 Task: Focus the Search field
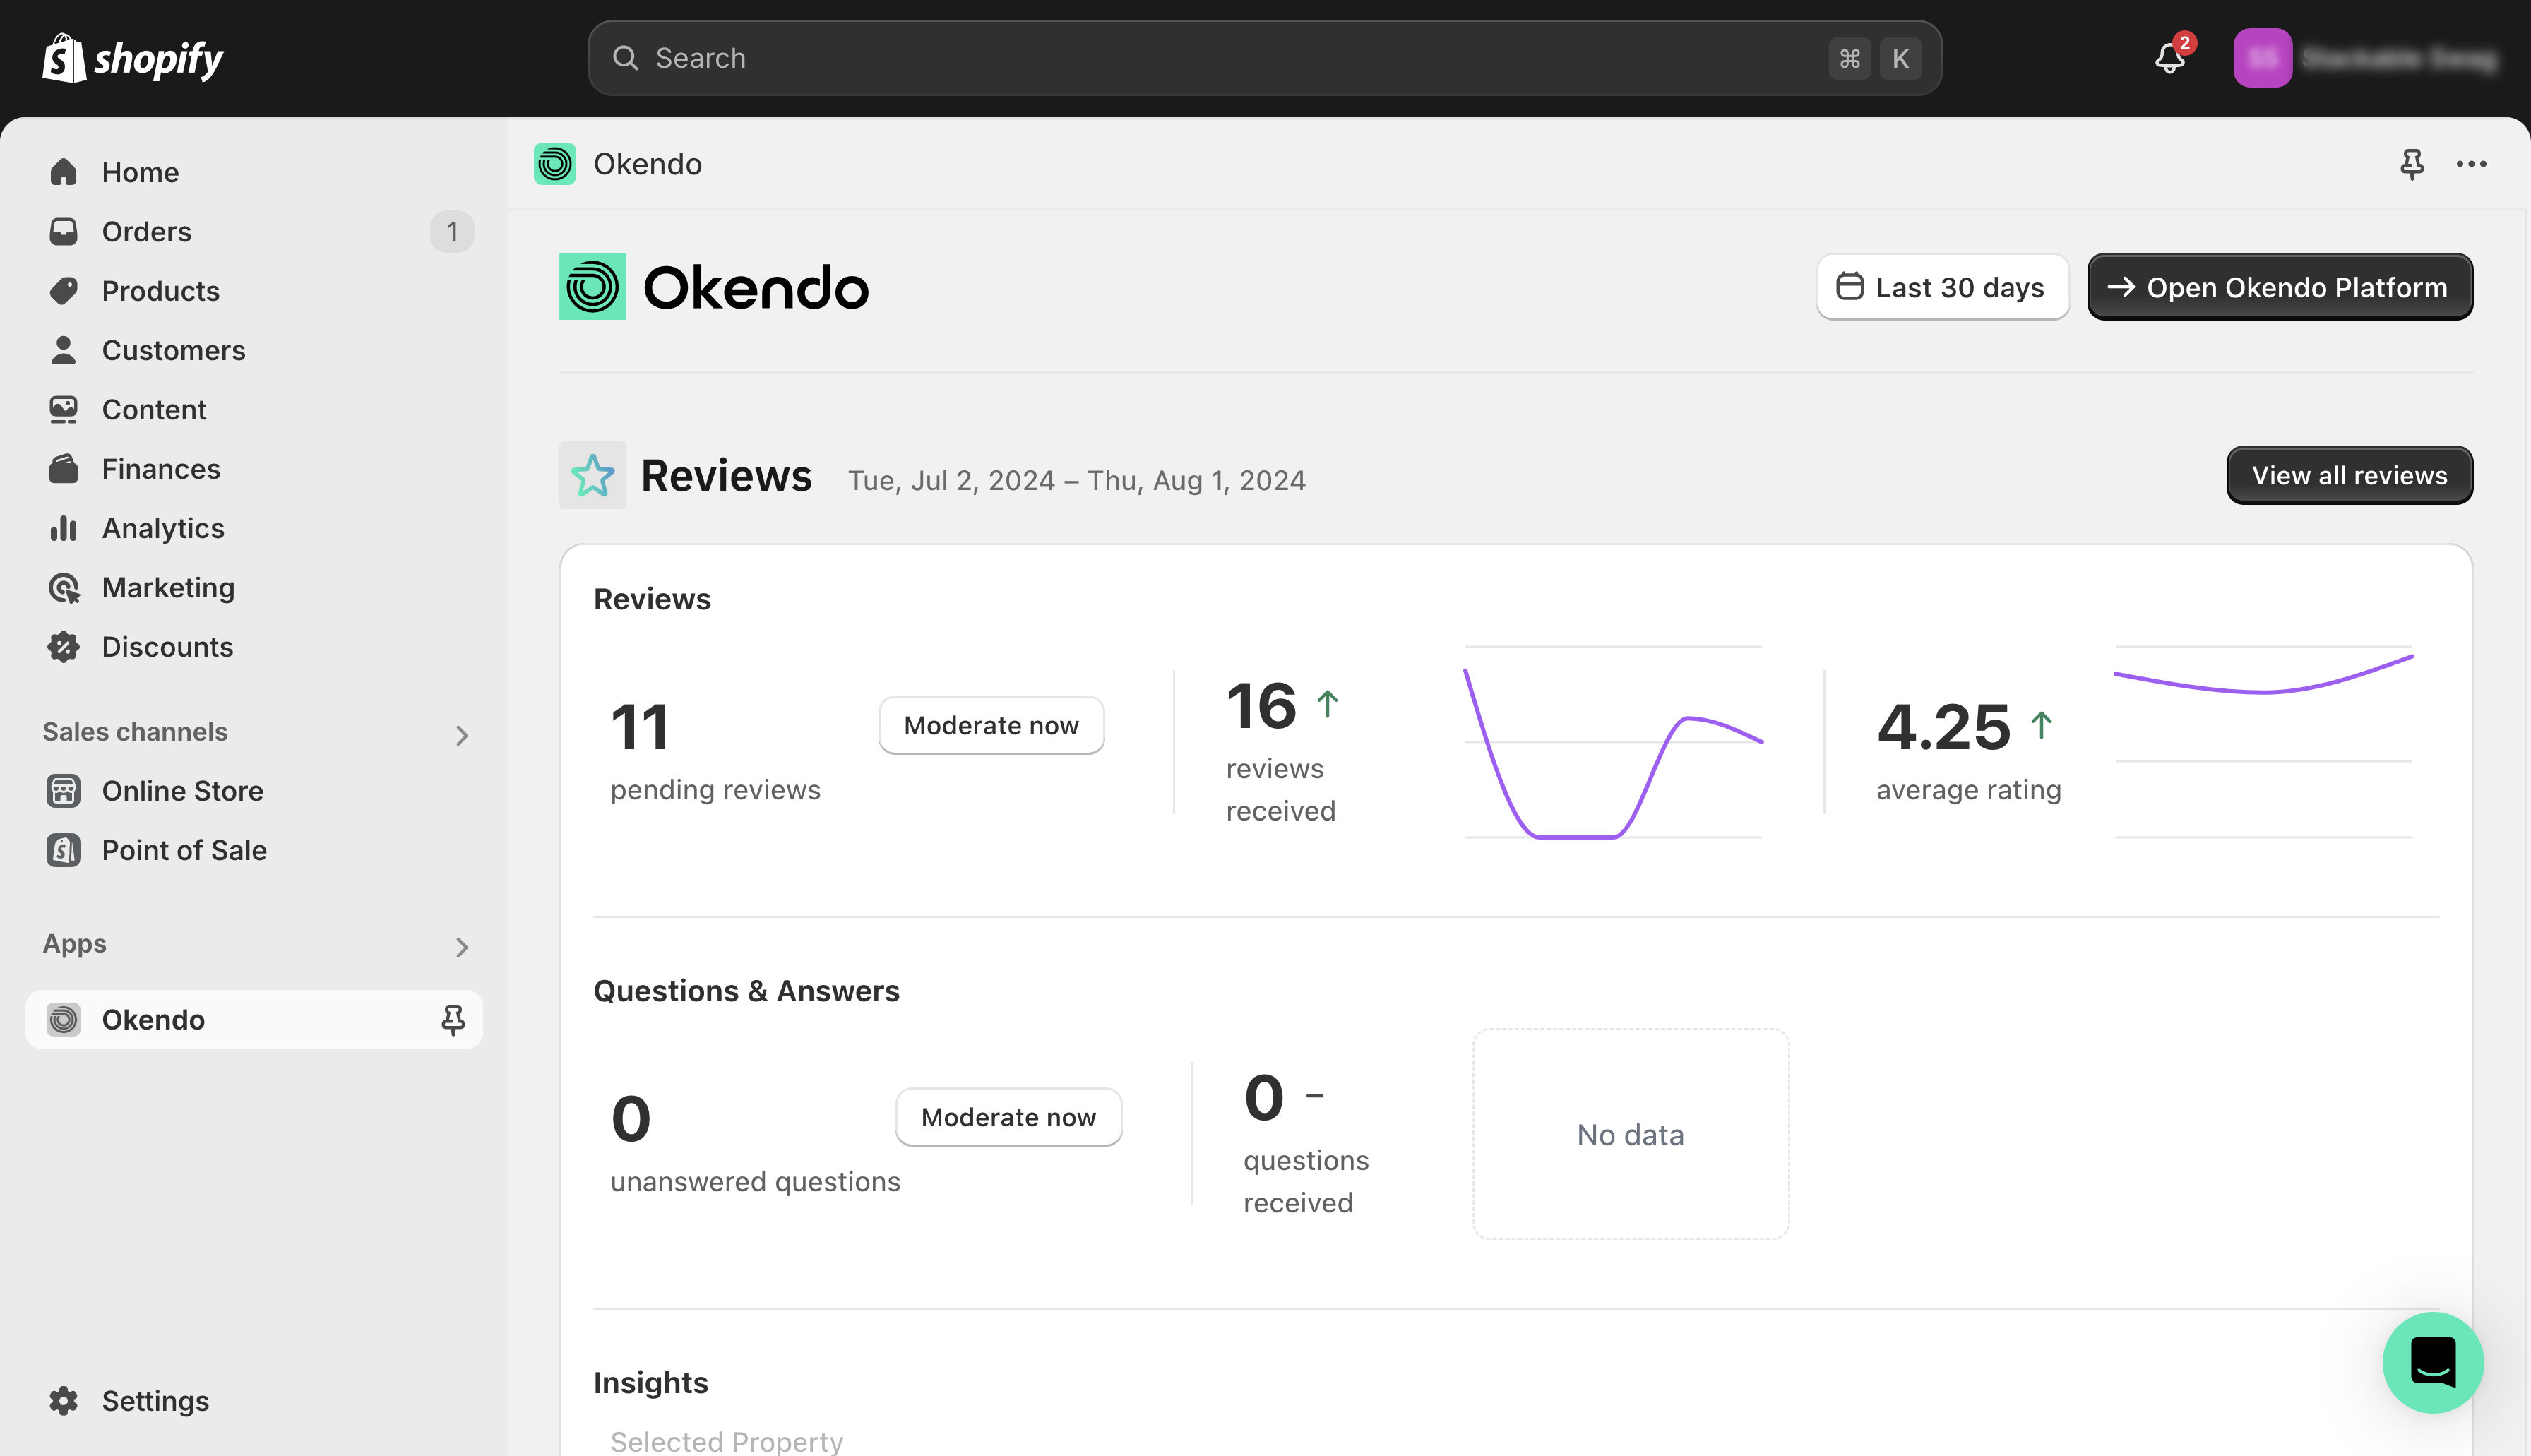[1264, 58]
